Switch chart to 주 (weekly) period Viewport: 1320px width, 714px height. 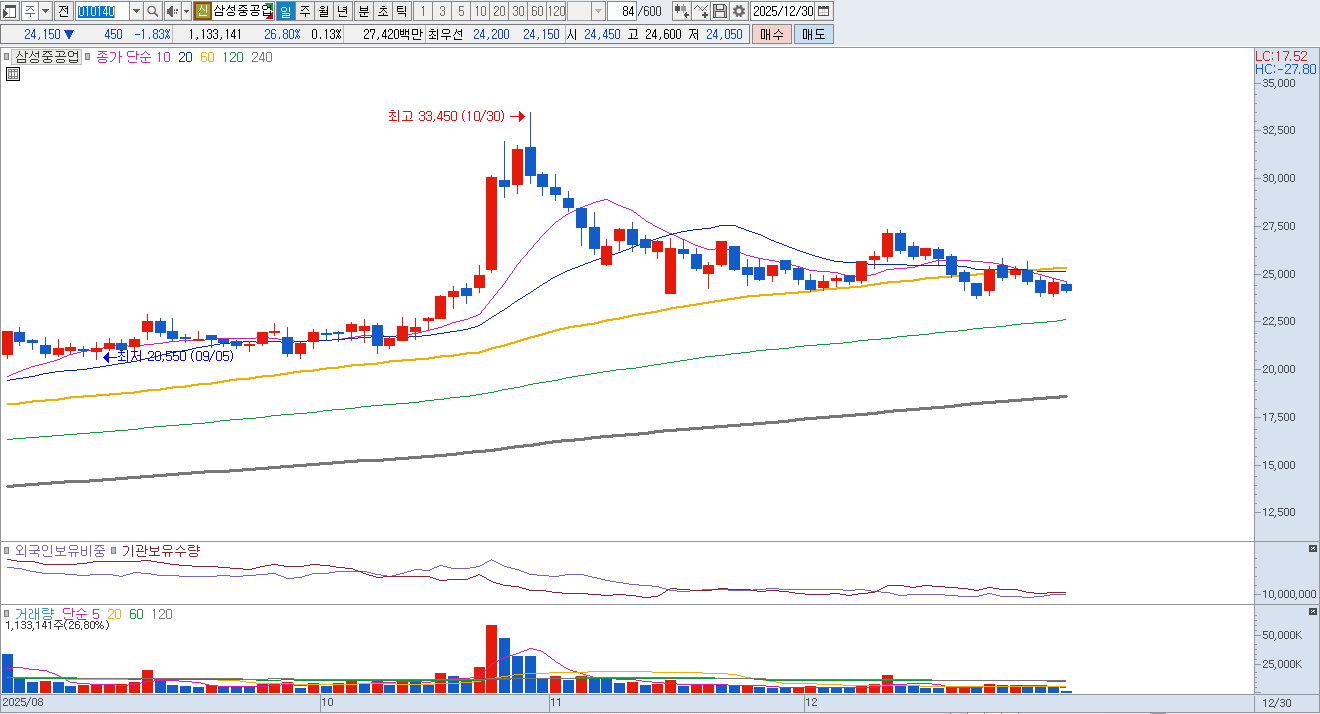coord(305,11)
